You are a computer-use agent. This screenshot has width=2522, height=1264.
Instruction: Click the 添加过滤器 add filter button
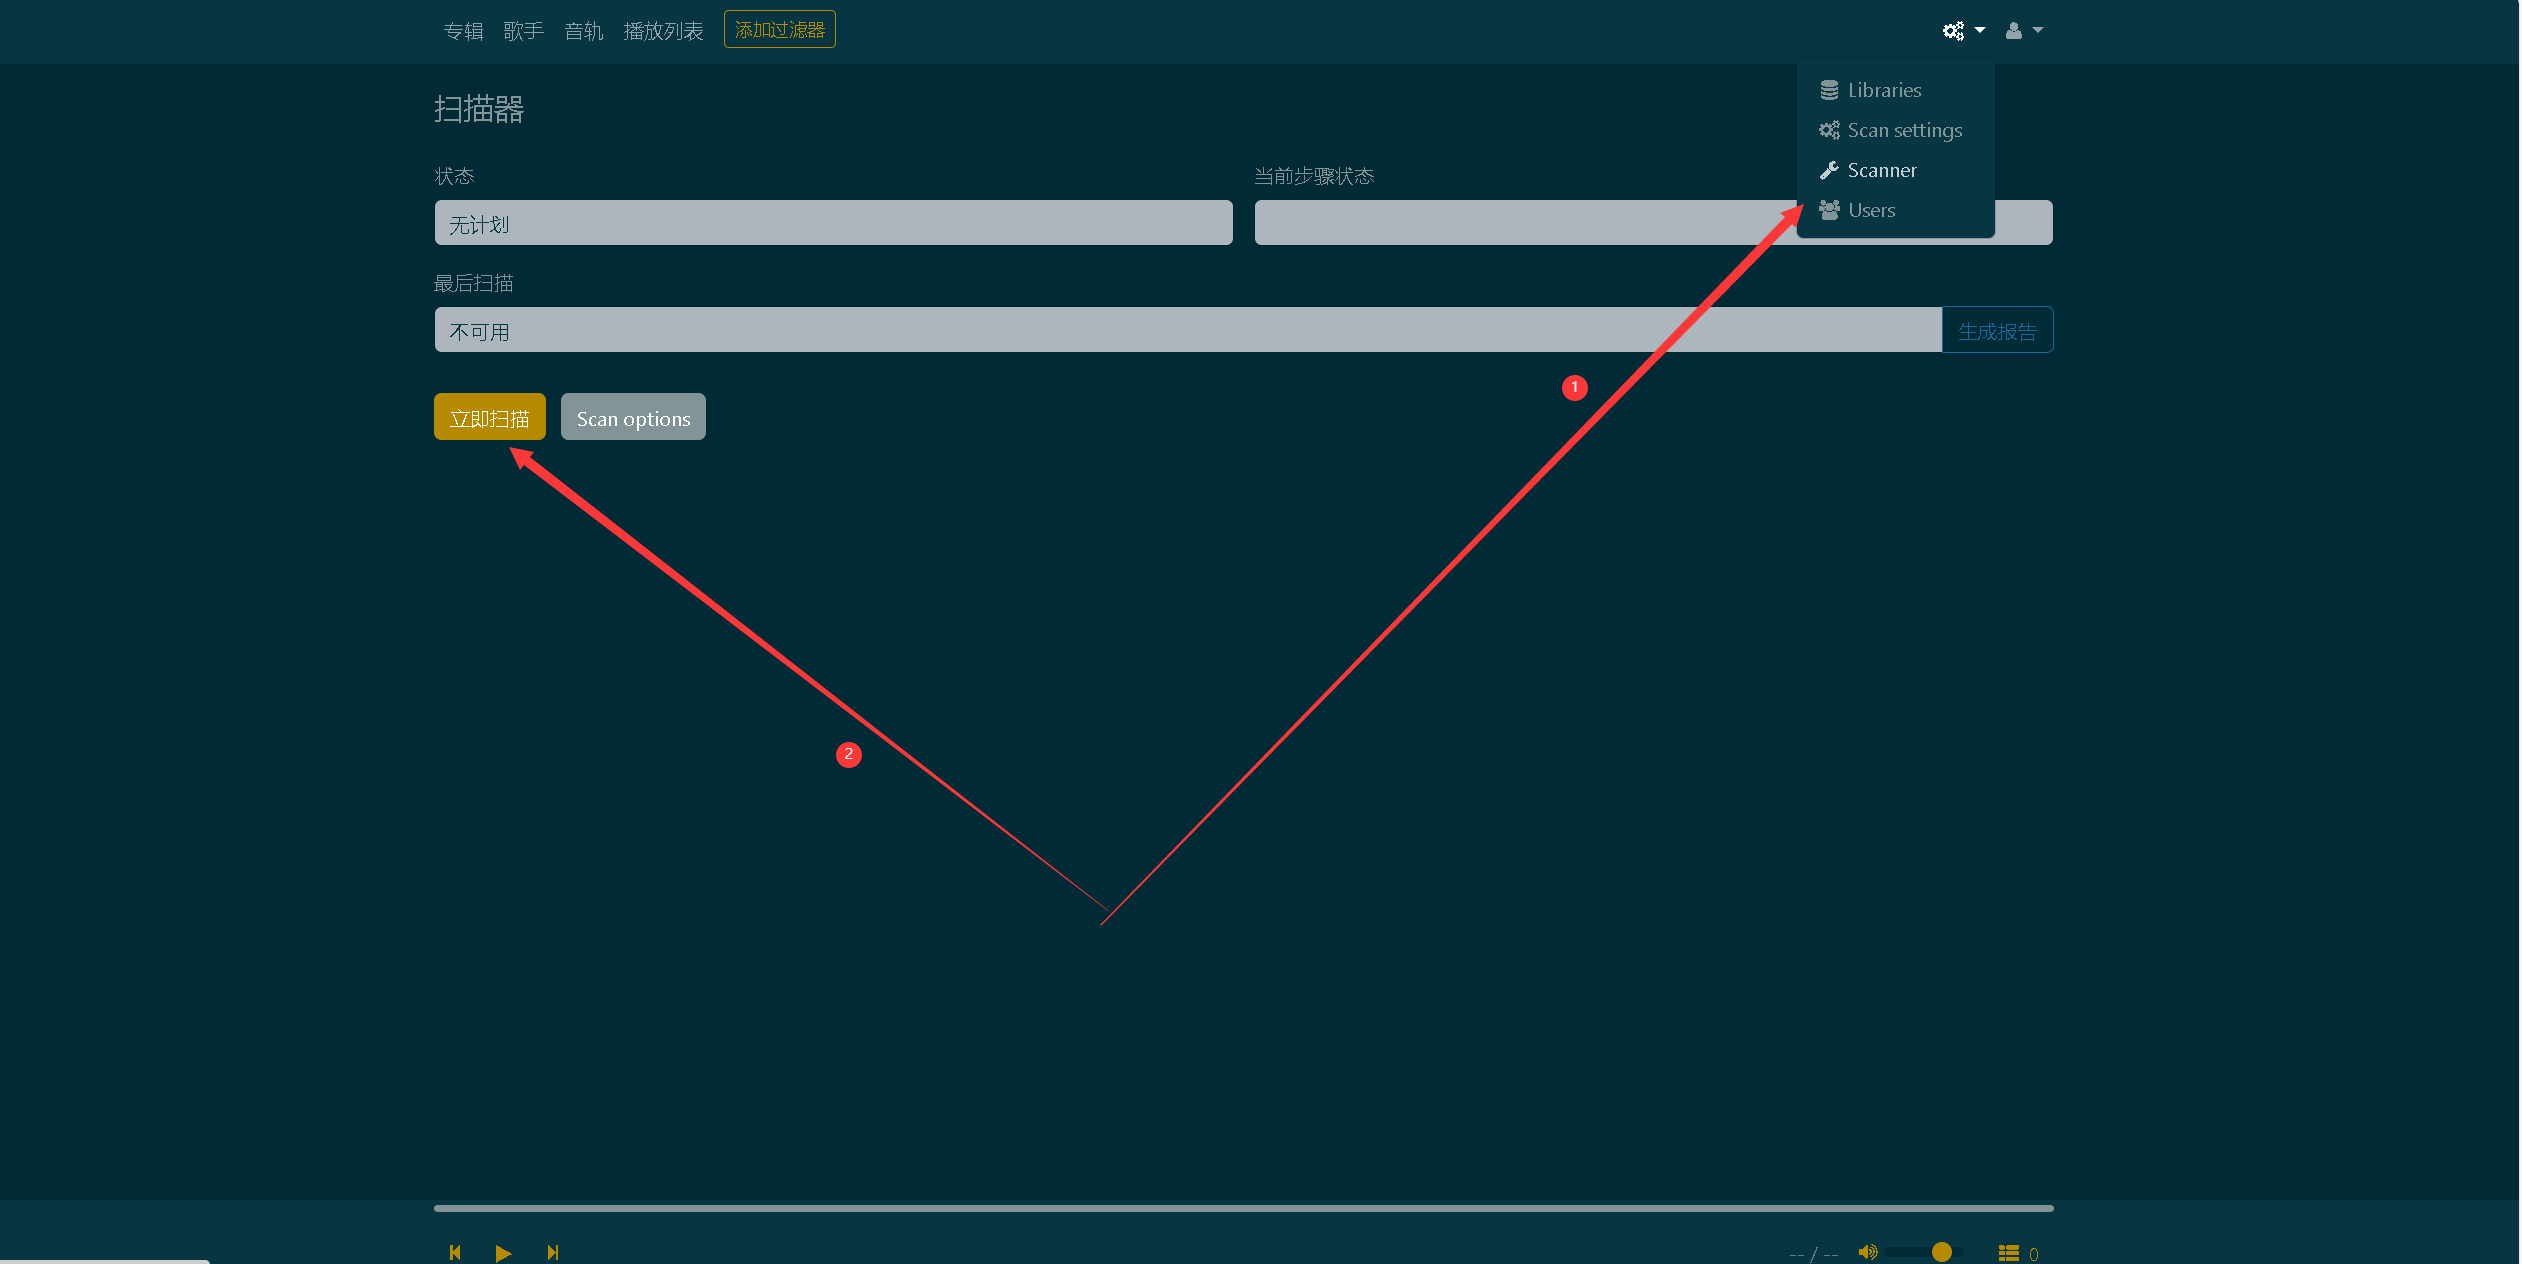click(x=779, y=29)
